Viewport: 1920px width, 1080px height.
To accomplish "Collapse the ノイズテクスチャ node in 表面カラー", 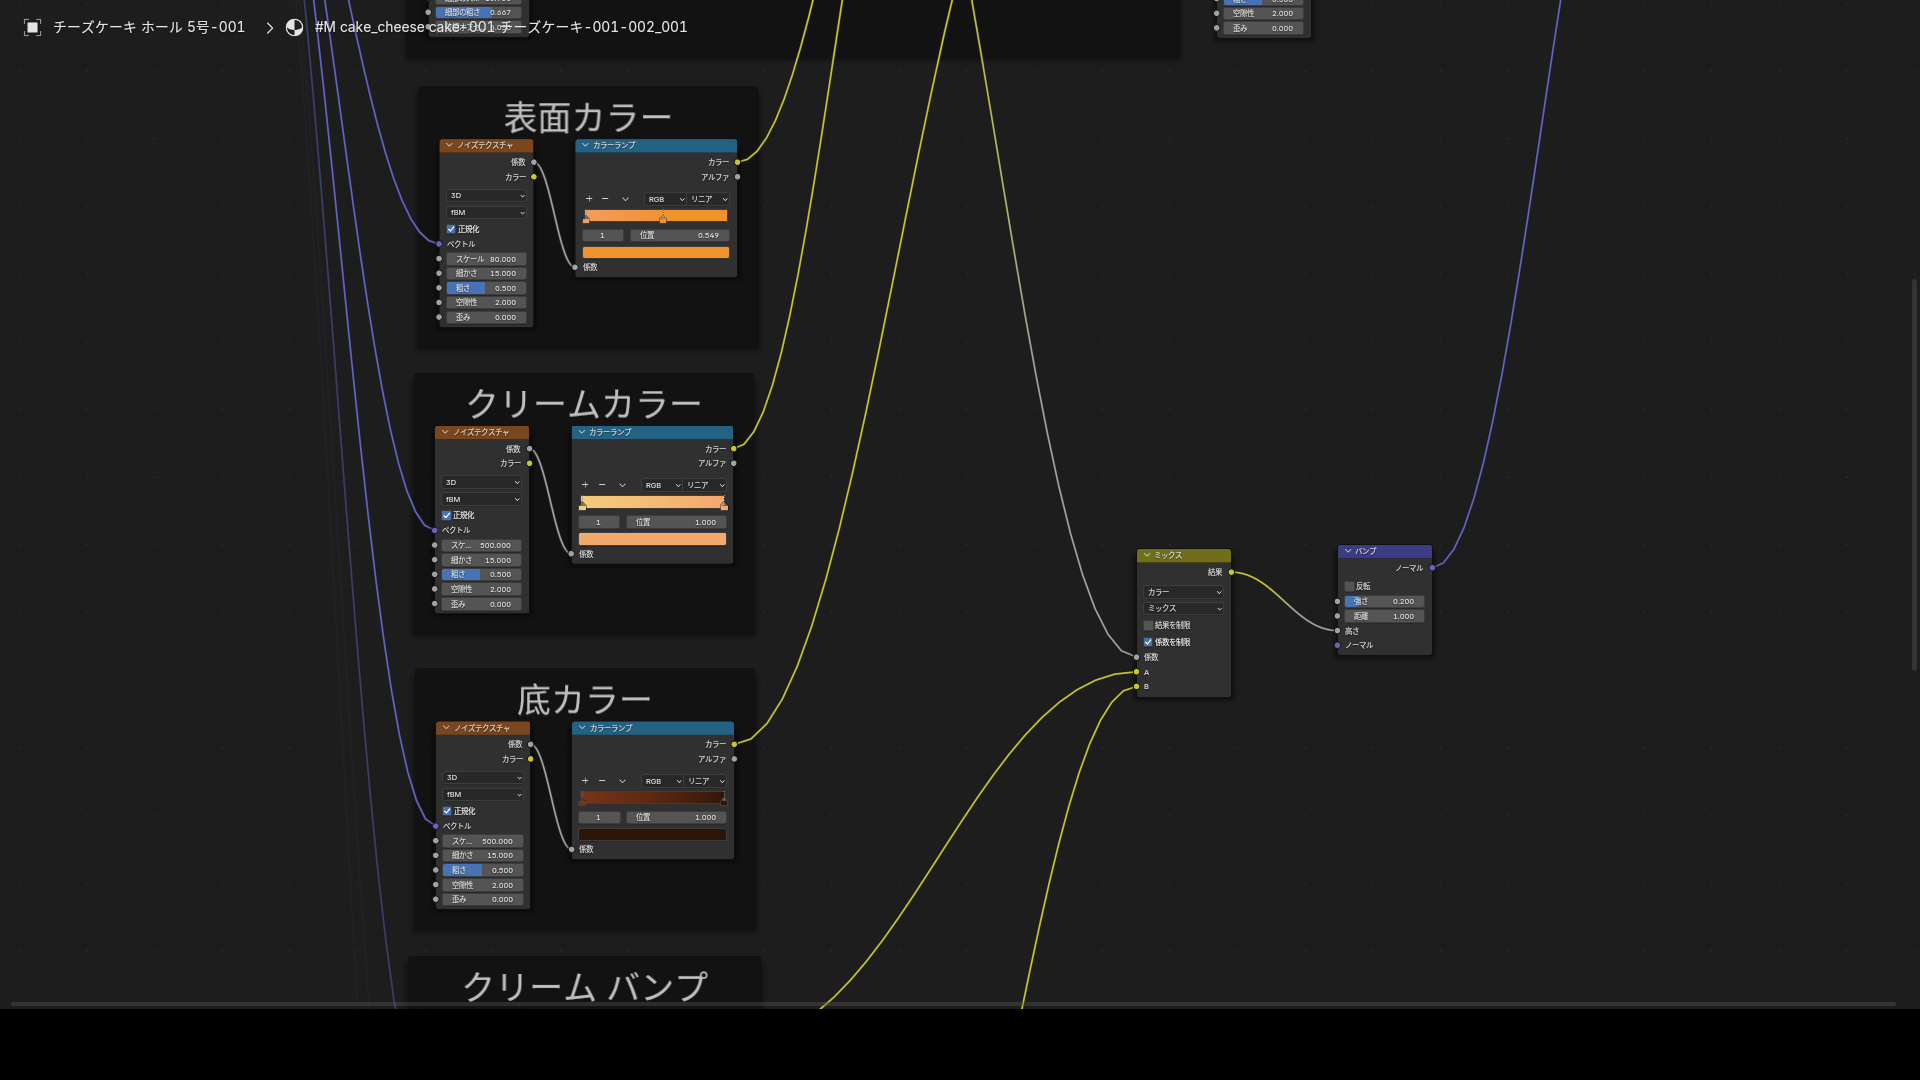I will pyautogui.click(x=449, y=145).
